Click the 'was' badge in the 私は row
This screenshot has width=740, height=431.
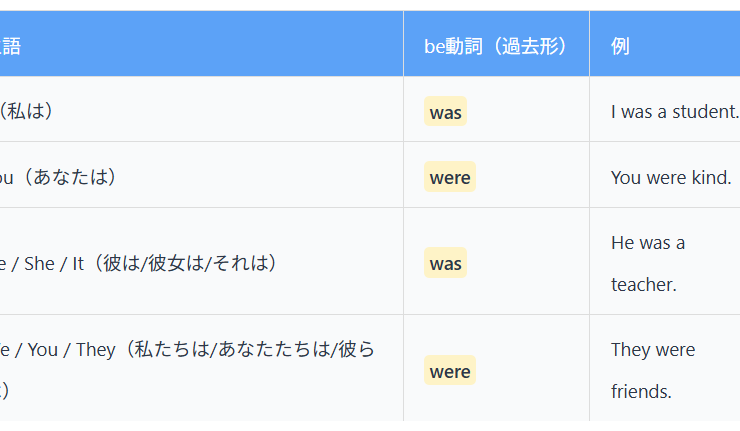(x=445, y=112)
